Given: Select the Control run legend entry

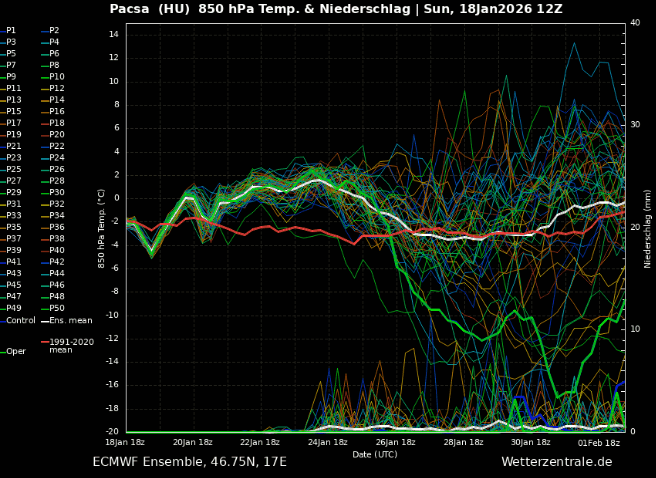Looking at the screenshot, I should pyautogui.click(x=20, y=320).
